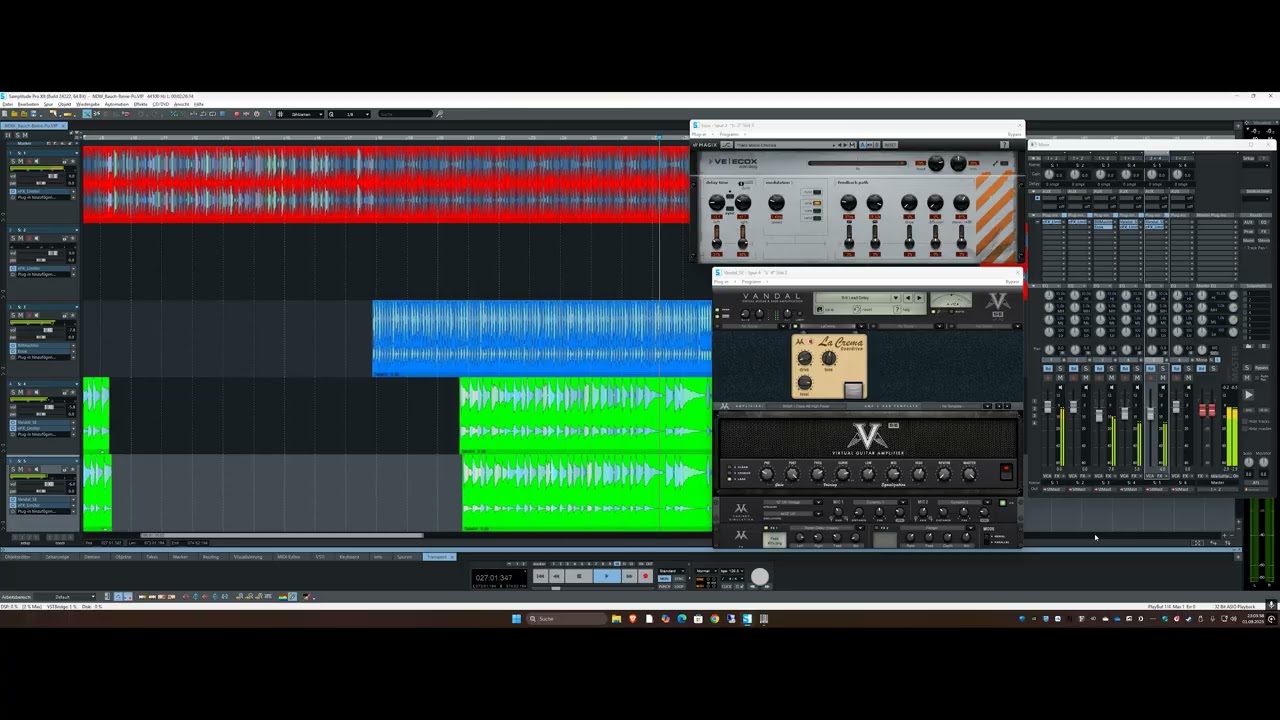Click the taskbar Suche search box
1280x720 pixels.
565,619
